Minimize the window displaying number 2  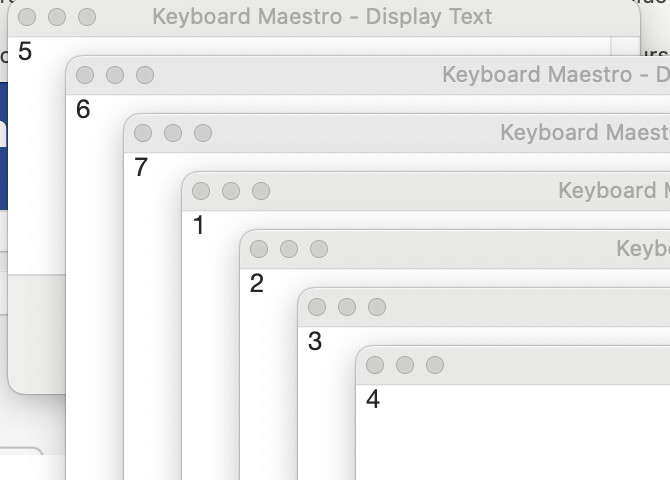click(x=289, y=249)
